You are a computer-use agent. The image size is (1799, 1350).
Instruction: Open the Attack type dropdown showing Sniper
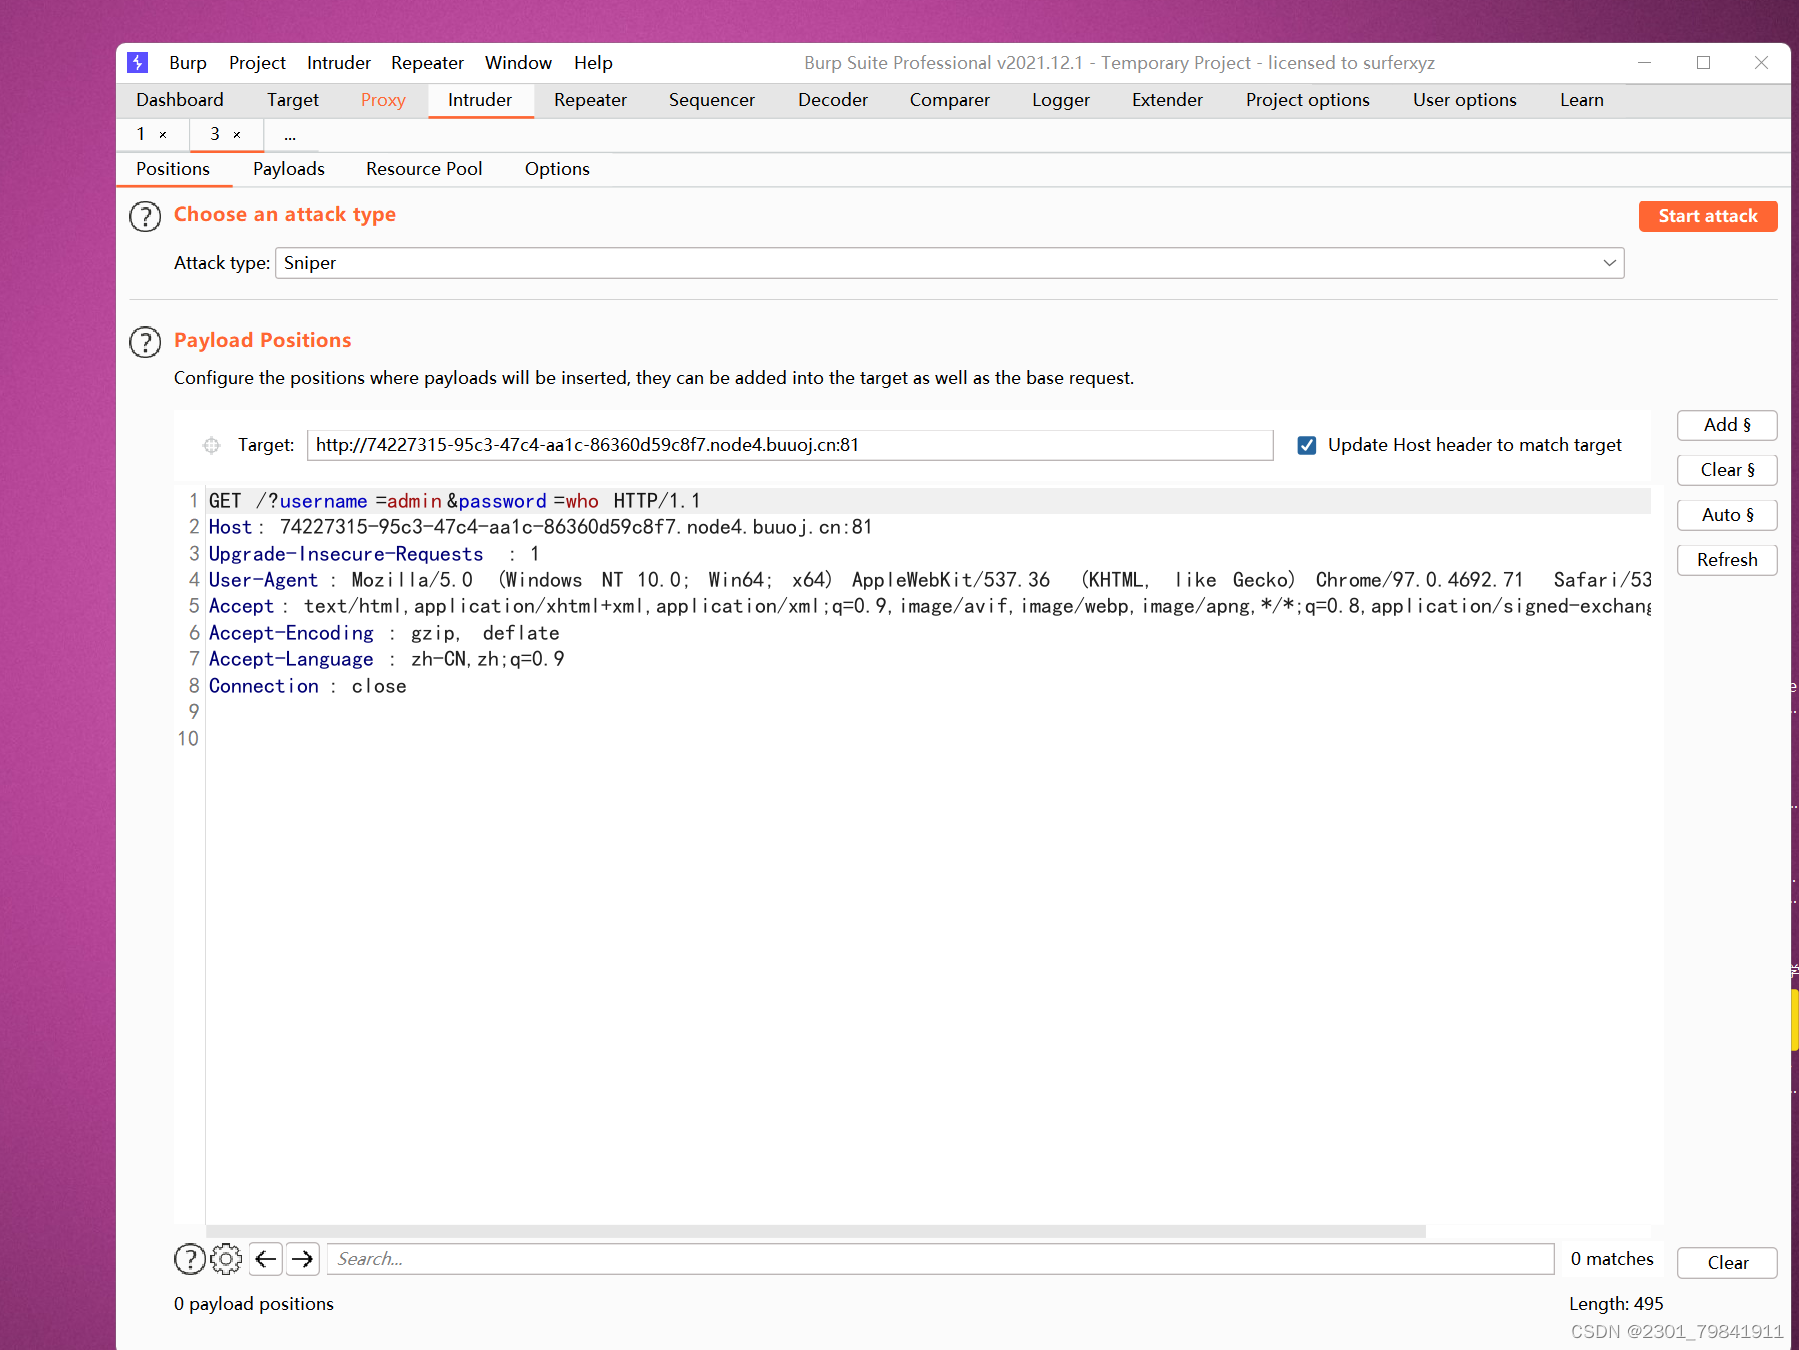pos(1609,263)
